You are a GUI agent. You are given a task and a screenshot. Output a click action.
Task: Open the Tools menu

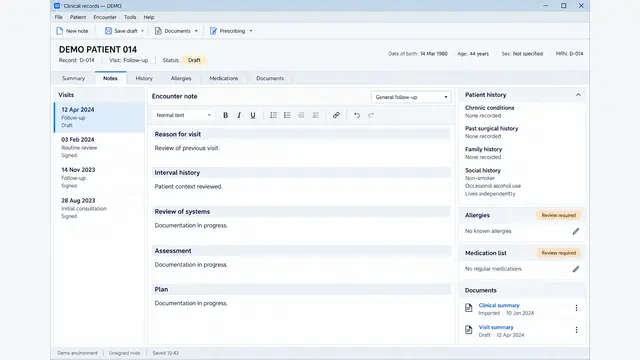coord(130,17)
